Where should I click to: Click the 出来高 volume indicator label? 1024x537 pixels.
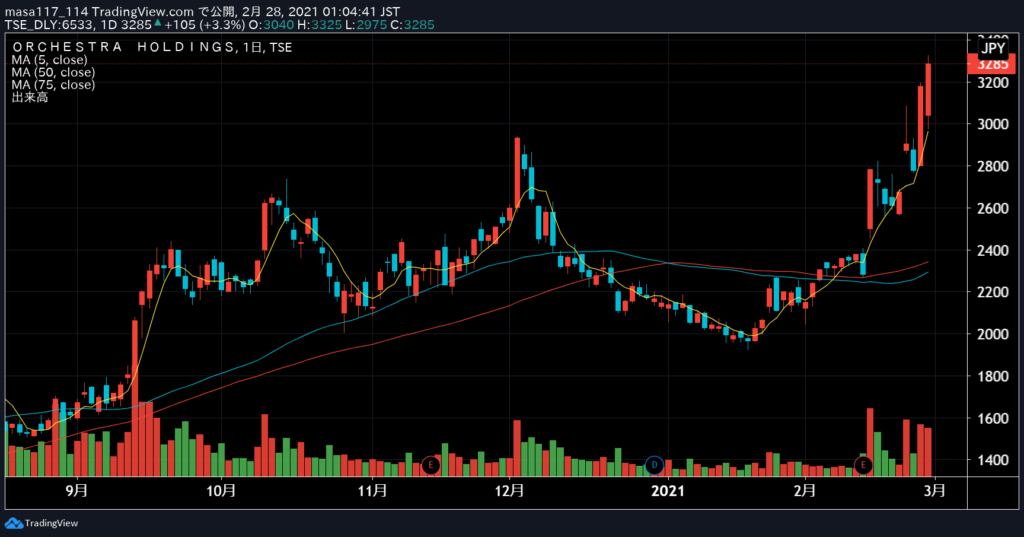tap(29, 97)
